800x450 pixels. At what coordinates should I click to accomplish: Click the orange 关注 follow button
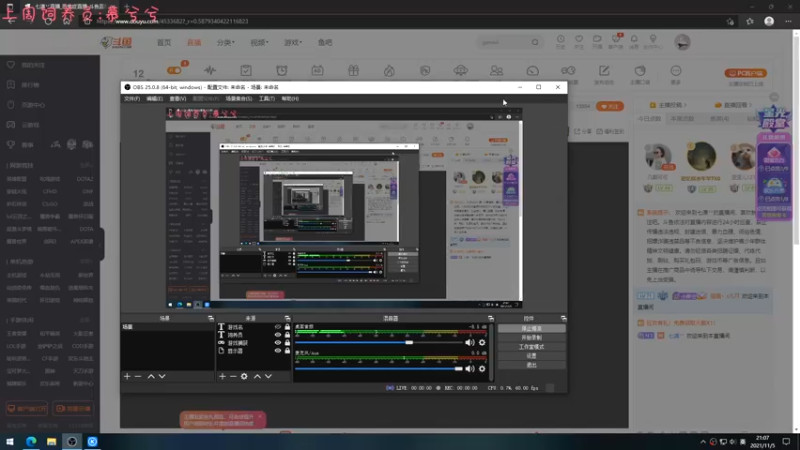pyautogui.click(x=610, y=107)
